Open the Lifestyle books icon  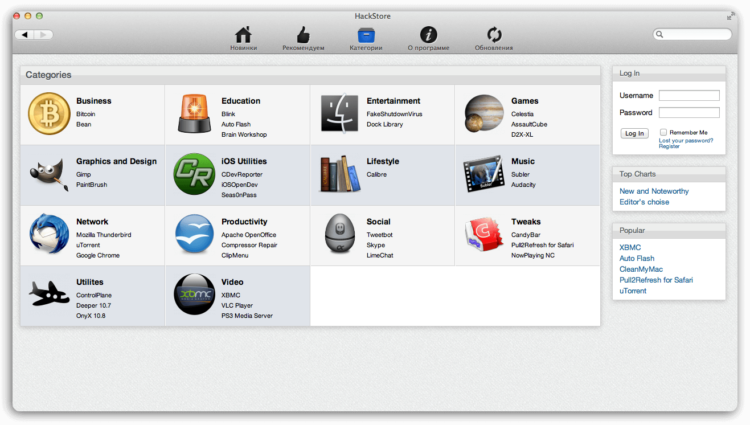pyautogui.click(x=339, y=174)
